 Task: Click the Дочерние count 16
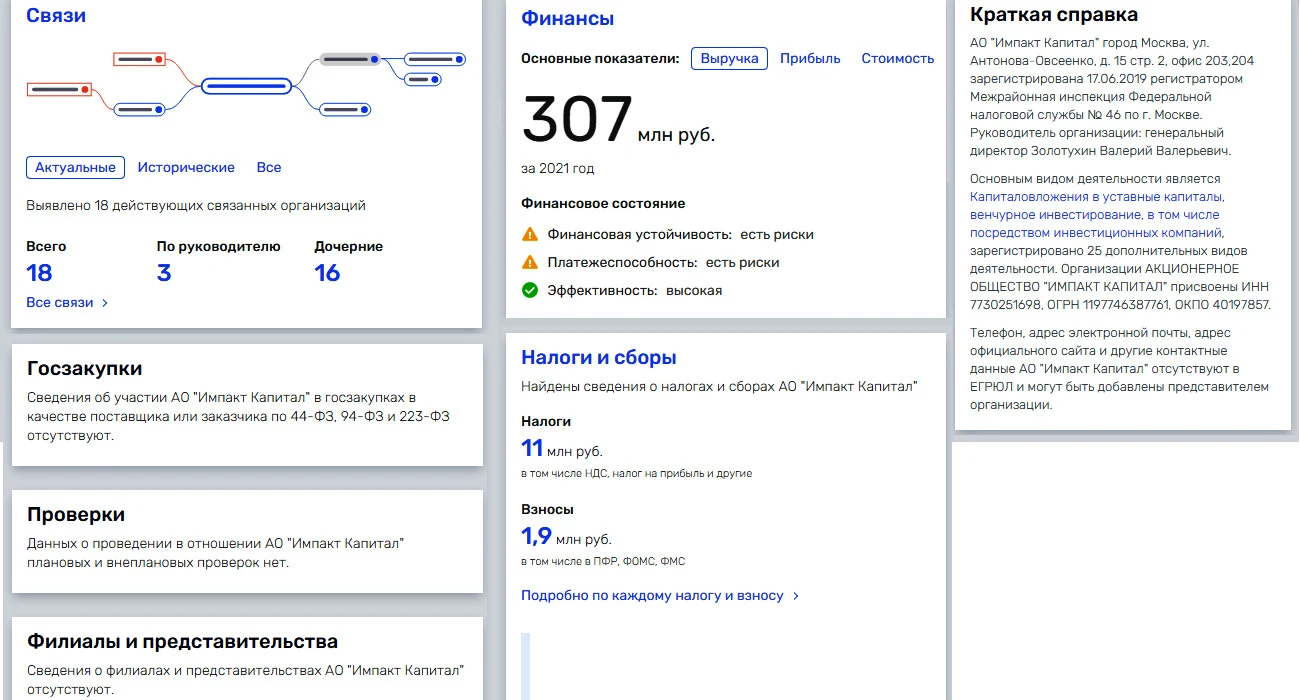(327, 273)
